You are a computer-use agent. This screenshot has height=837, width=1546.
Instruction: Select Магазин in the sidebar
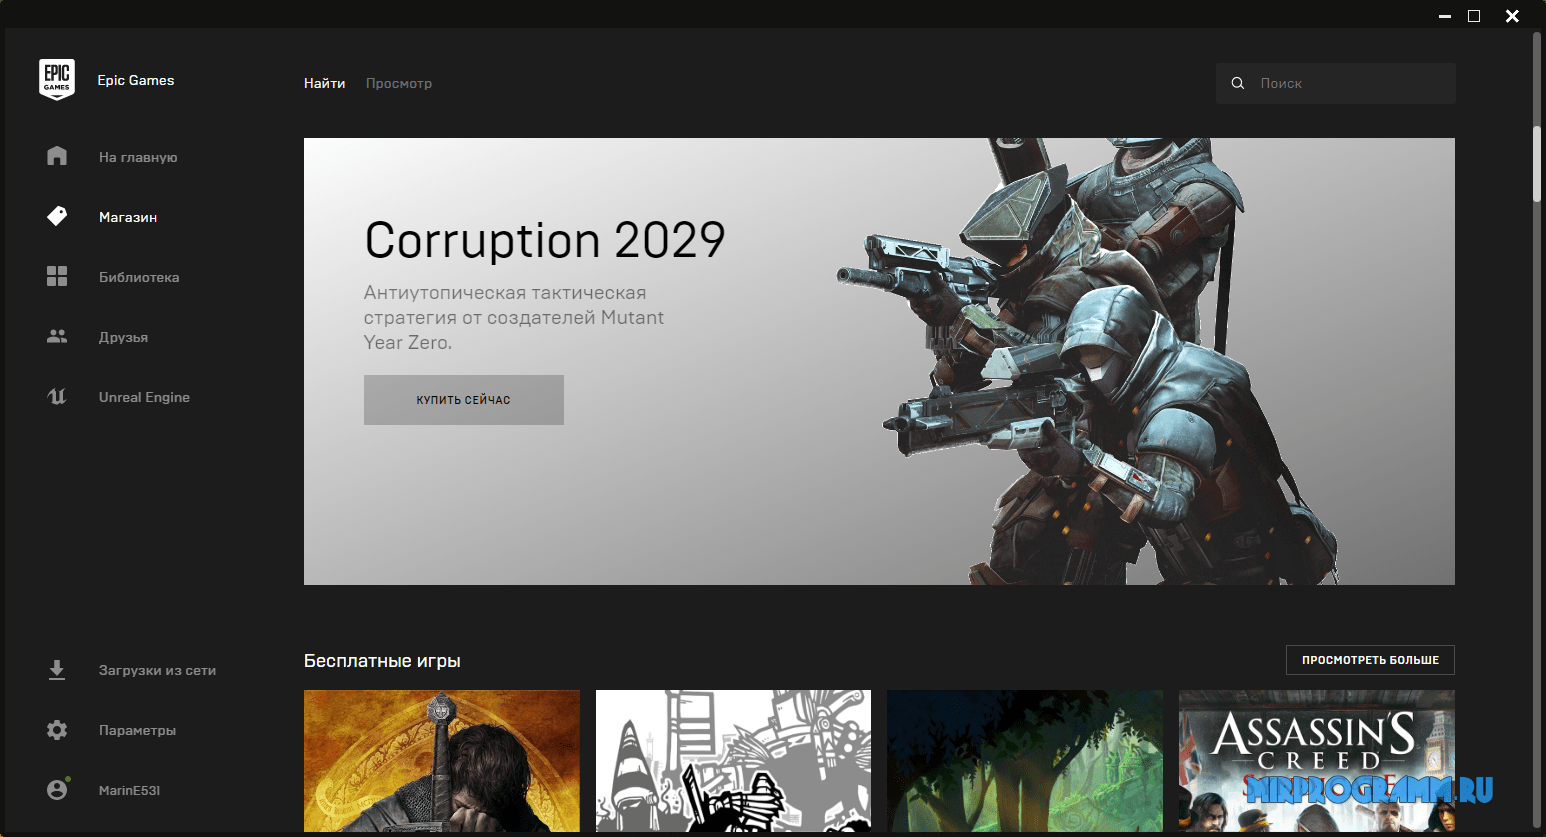coord(128,217)
